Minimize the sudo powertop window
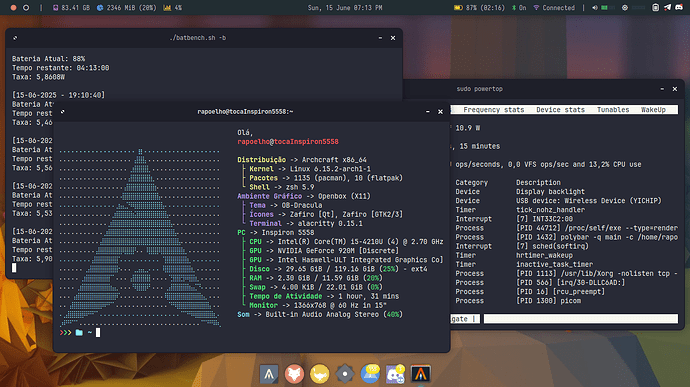The height and width of the screenshot is (387, 690). click(x=662, y=89)
